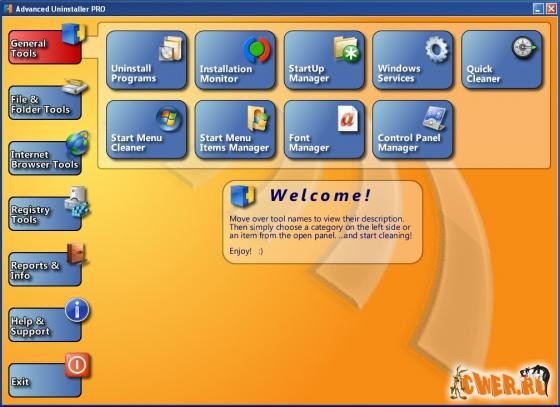560x407 pixels.
Task: Click the Internet Browser Tools globe icon
Action: (78, 143)
